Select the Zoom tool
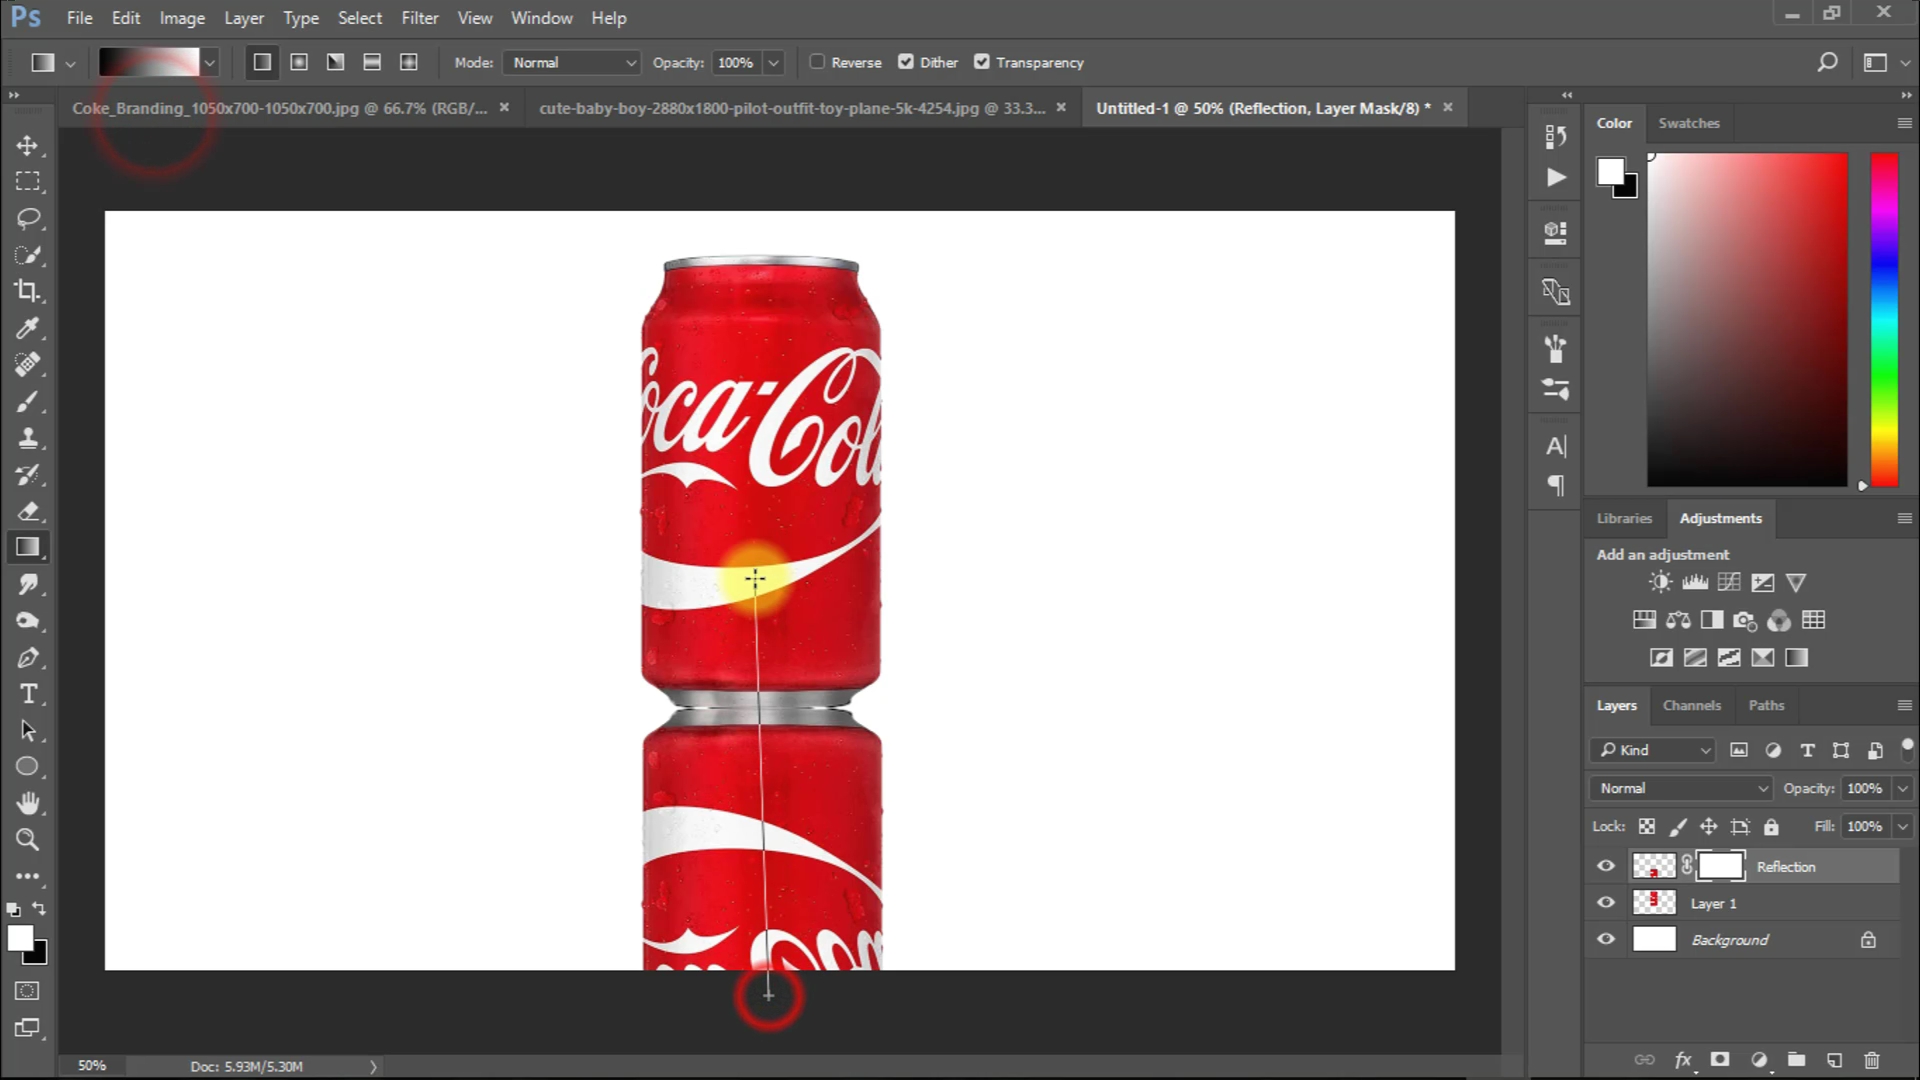The height and width of the screenshot is (1080, 1920). click(x=27, y=840)
